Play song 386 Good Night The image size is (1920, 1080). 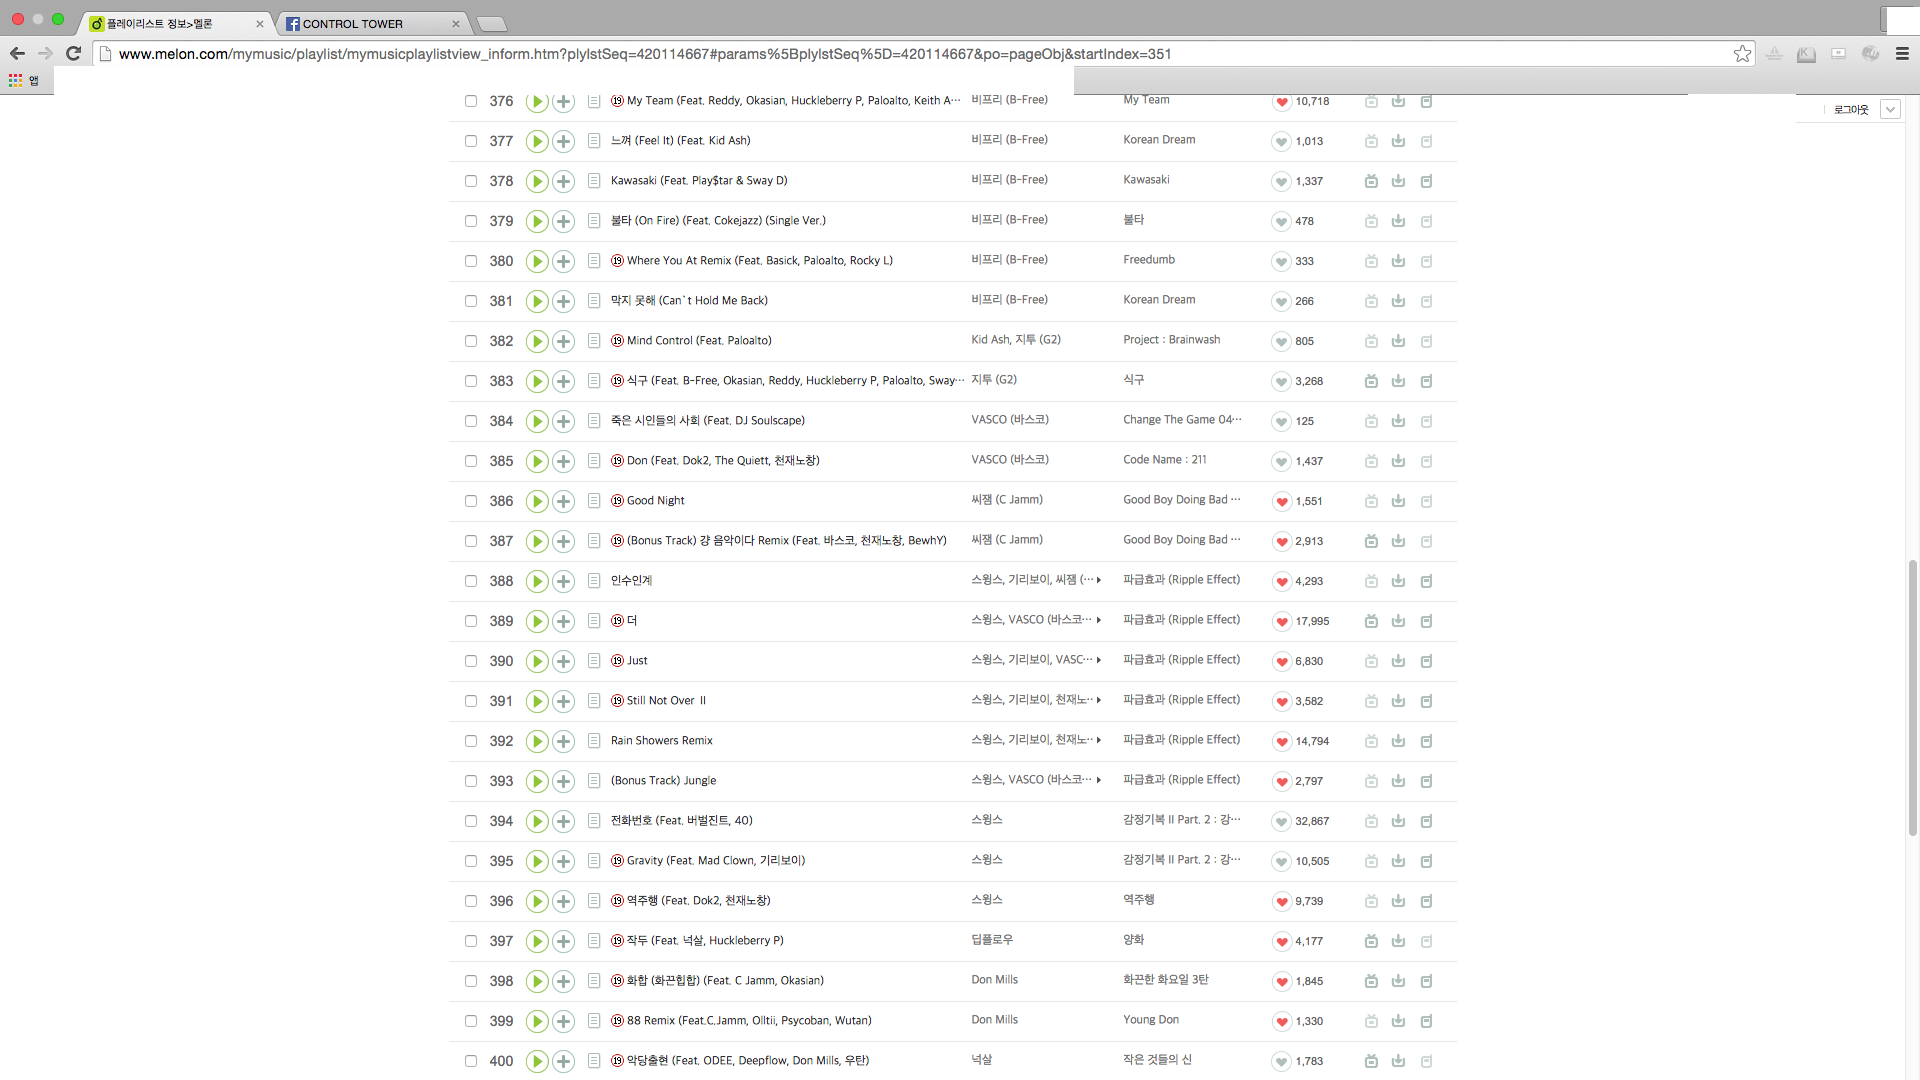(x=537, y=501)
